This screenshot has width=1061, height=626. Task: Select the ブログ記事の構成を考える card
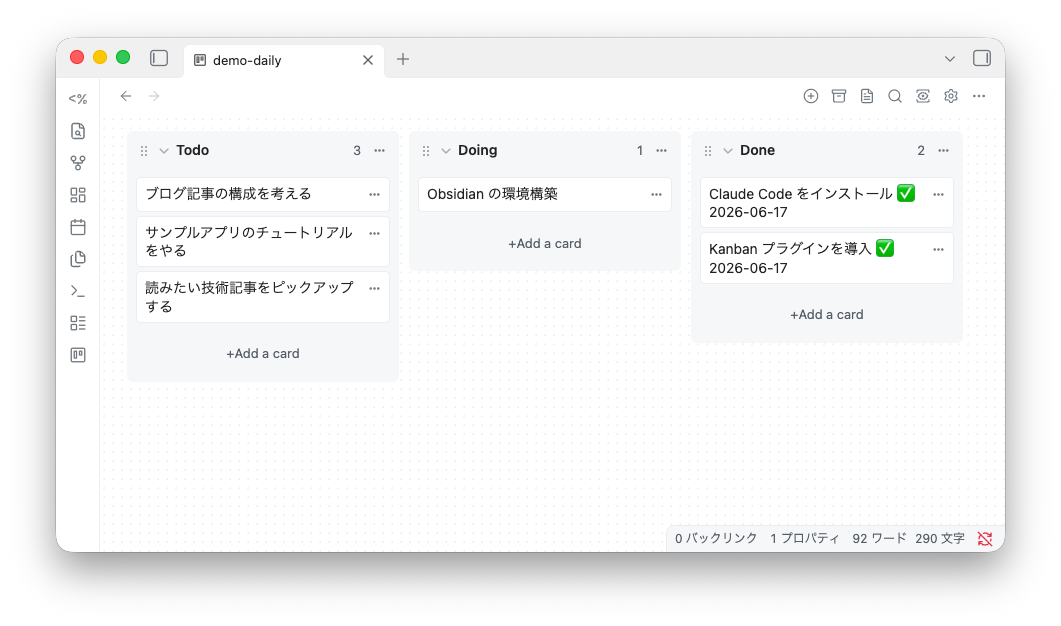[x=263, y=194]
